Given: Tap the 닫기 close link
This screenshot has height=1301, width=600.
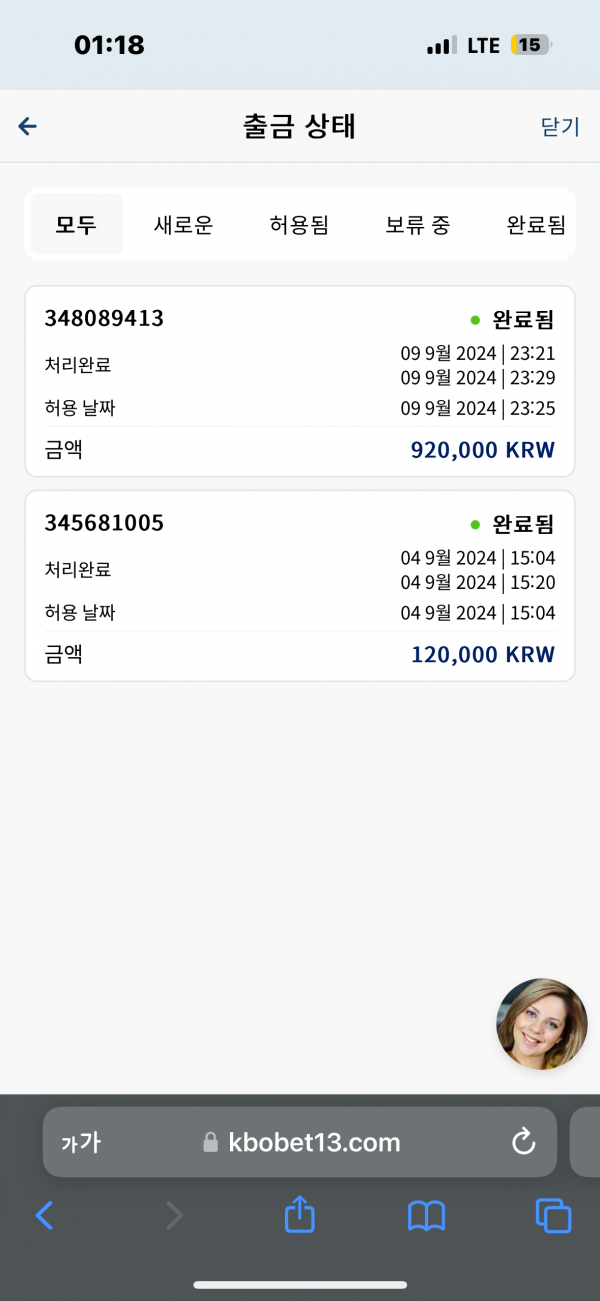Looking at the screenshot, I should click(560, 126).
